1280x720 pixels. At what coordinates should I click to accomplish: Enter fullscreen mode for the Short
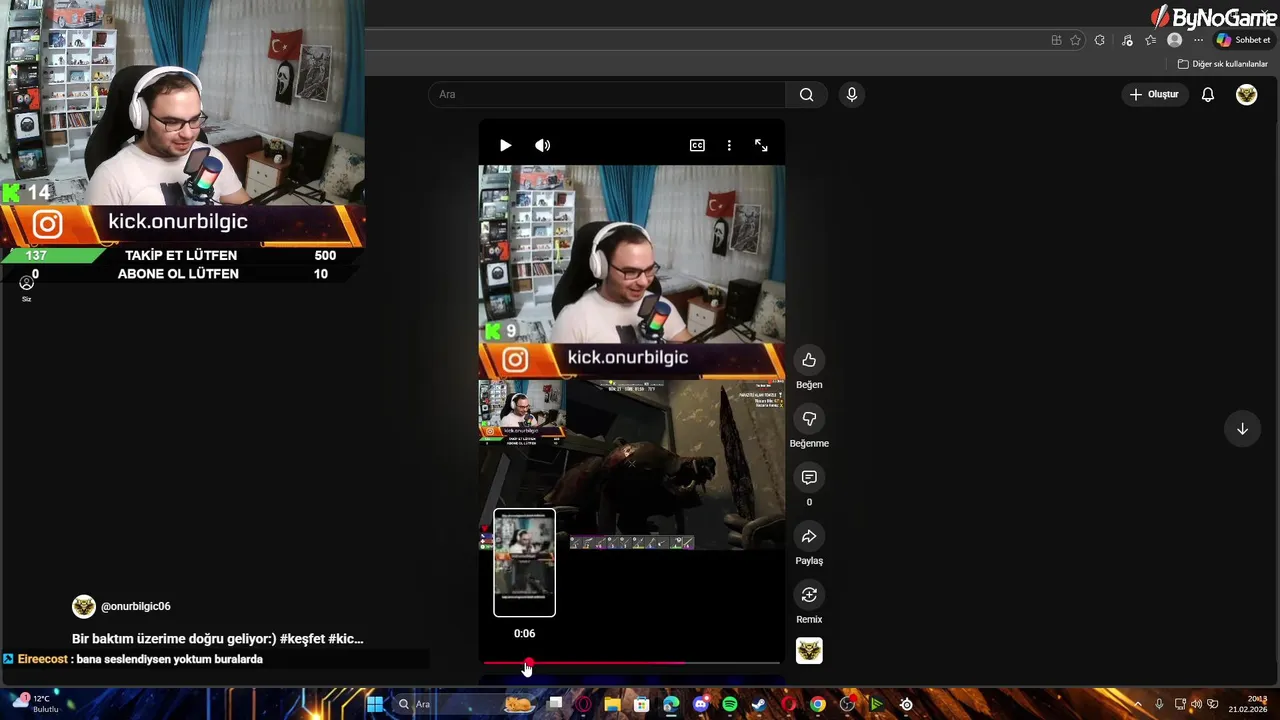click(x=761, y=145)
